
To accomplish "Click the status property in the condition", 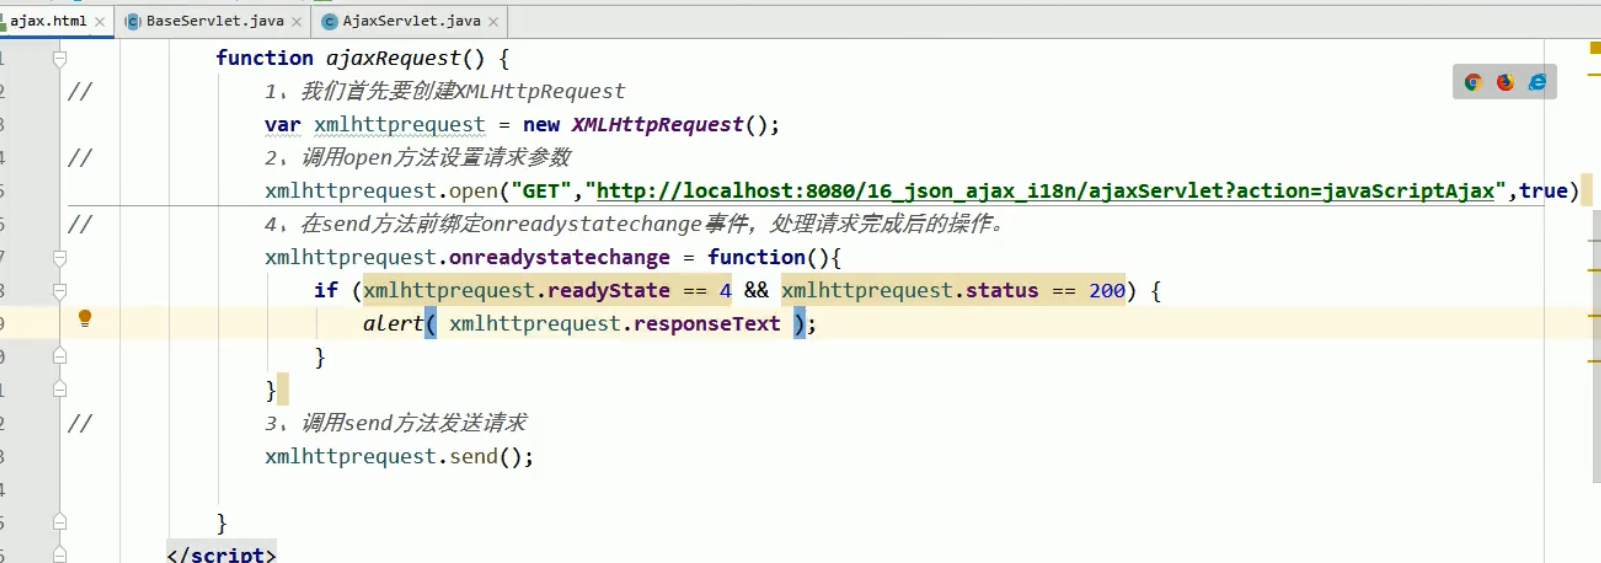I will click(x=1002, y=291).
